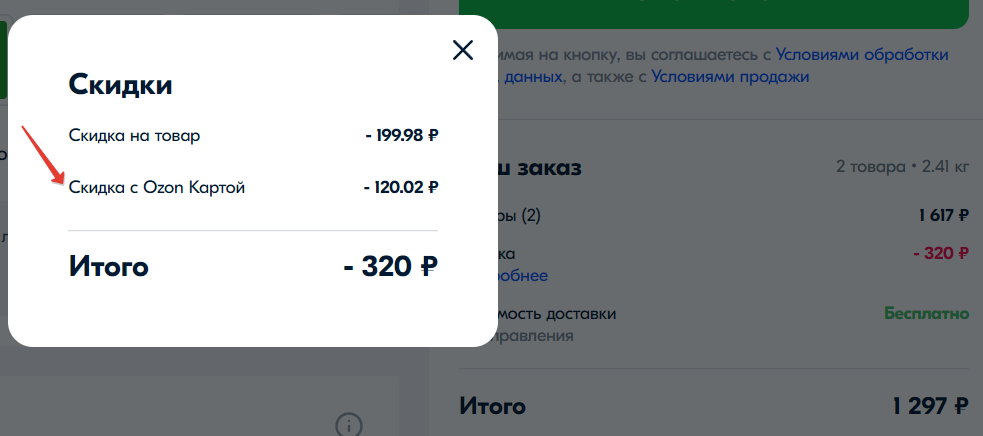Click Итого label inside the popup
983x436 pixels.
(108, 267)
